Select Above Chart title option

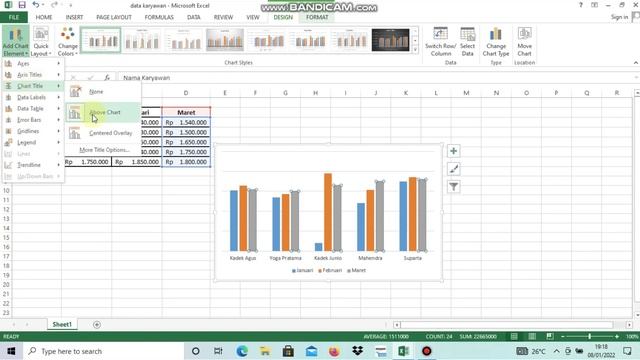103,112
